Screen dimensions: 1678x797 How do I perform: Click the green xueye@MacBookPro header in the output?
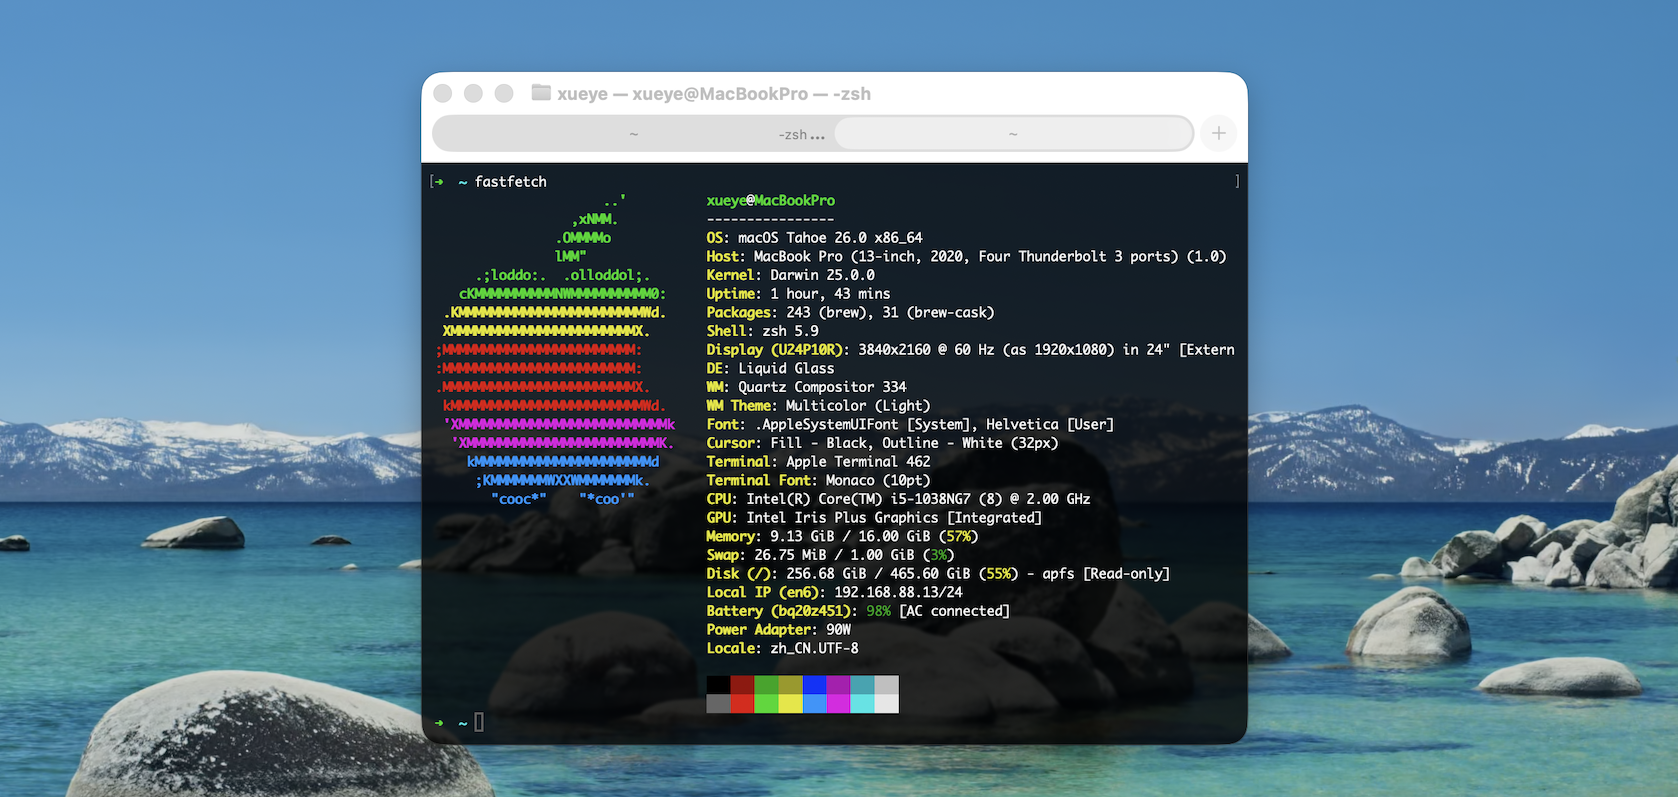770,201
